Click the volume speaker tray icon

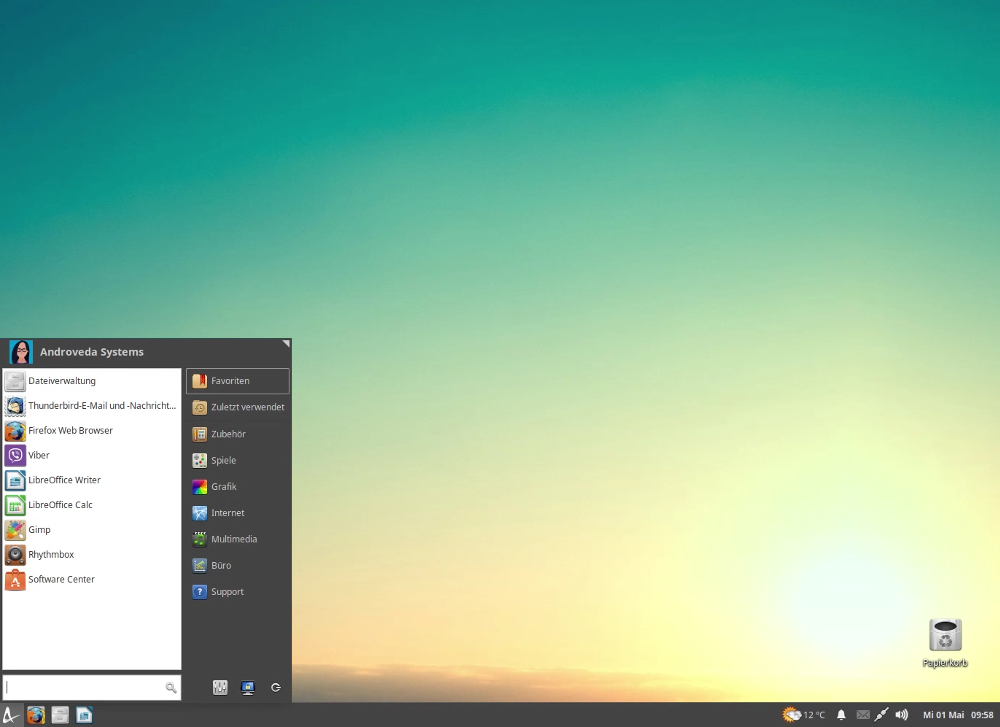point(902,715)
